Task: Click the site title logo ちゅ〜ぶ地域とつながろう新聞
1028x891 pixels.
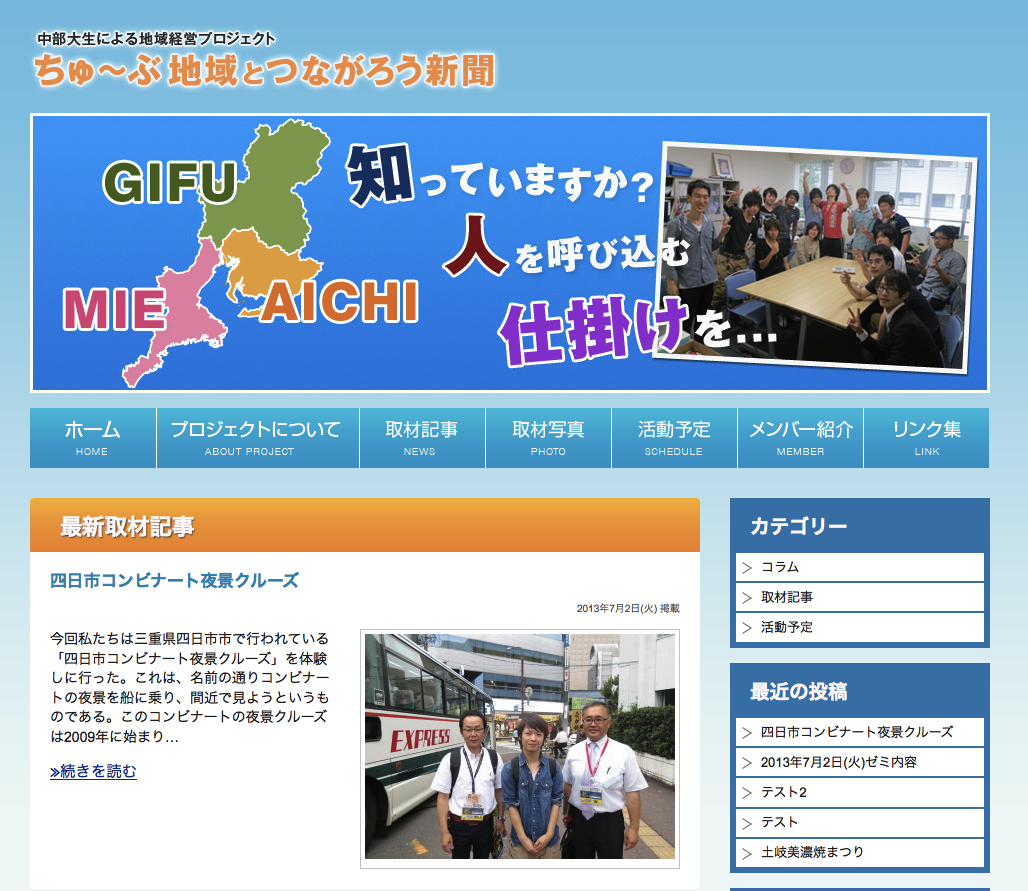Action: tap(264, 71)
